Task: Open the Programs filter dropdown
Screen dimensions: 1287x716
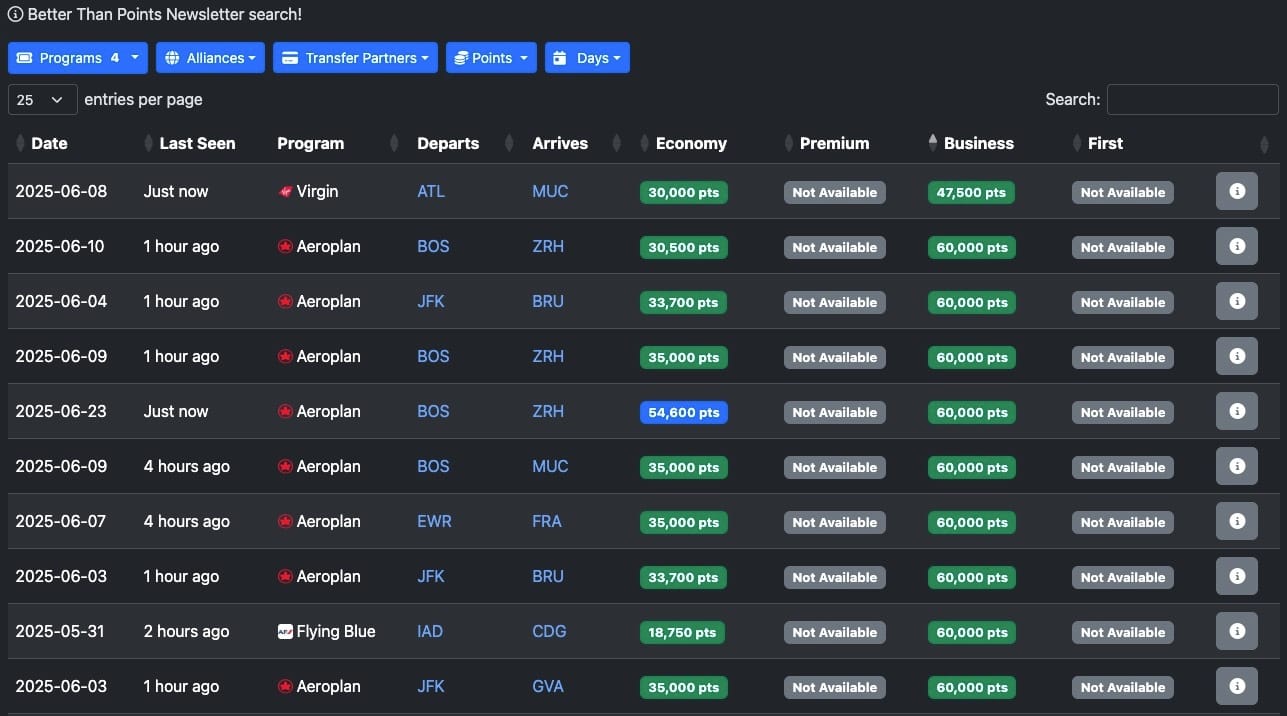Action: 78,58
